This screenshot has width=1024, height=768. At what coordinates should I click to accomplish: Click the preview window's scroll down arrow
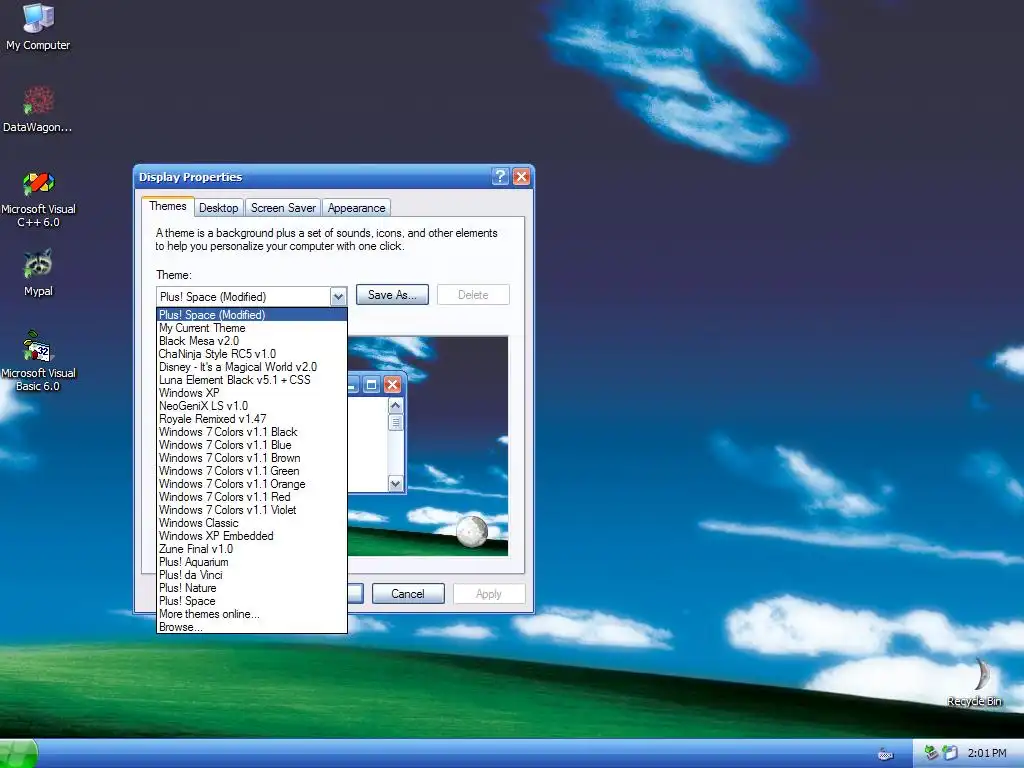pos(395,484)
